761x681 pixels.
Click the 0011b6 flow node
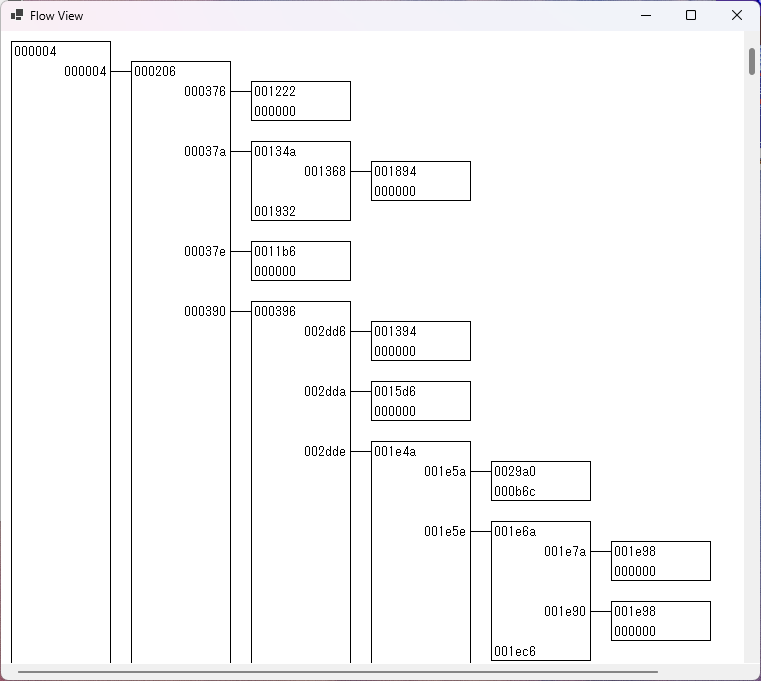tap(300, 261)
